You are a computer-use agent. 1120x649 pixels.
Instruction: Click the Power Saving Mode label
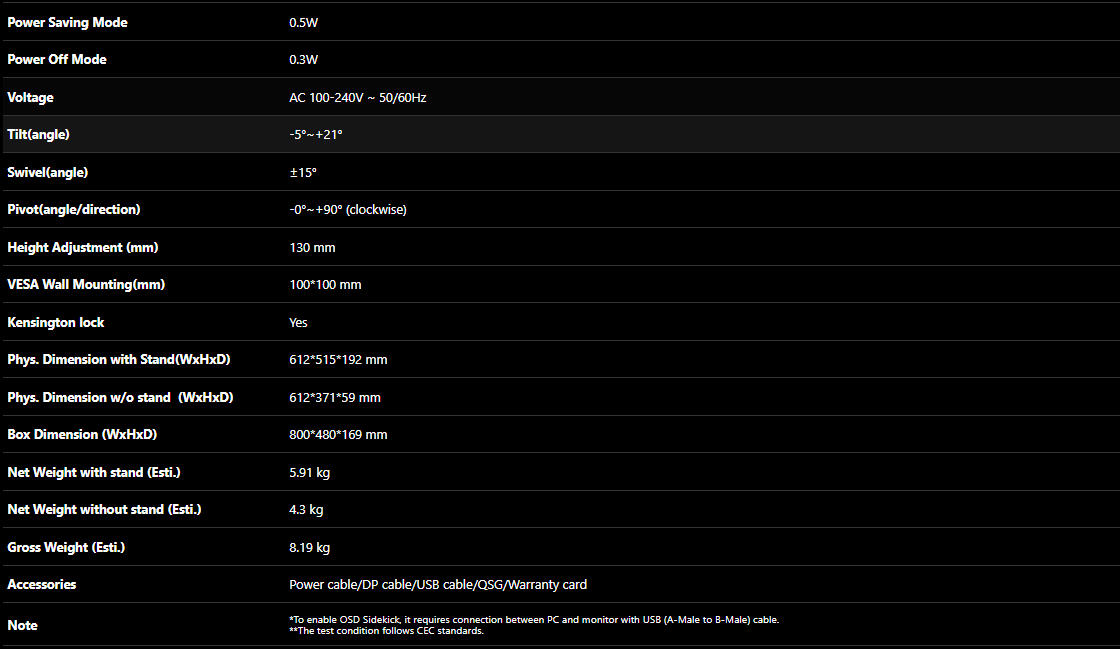tap(67, 22)
